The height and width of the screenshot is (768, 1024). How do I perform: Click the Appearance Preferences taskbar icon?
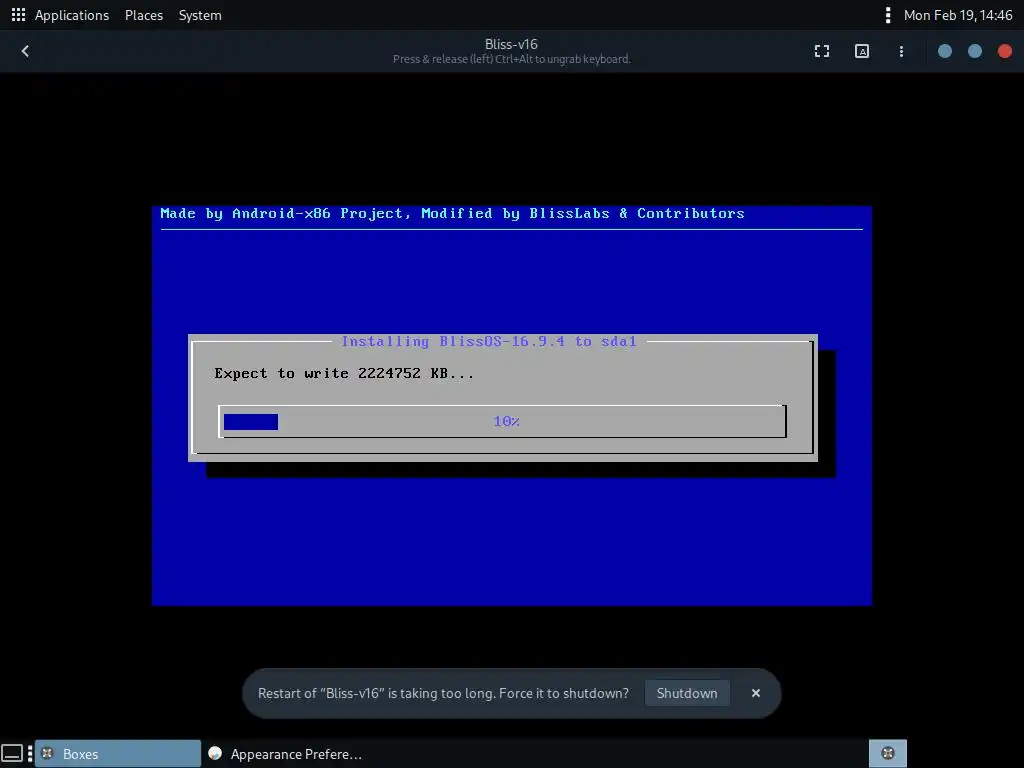215,754
